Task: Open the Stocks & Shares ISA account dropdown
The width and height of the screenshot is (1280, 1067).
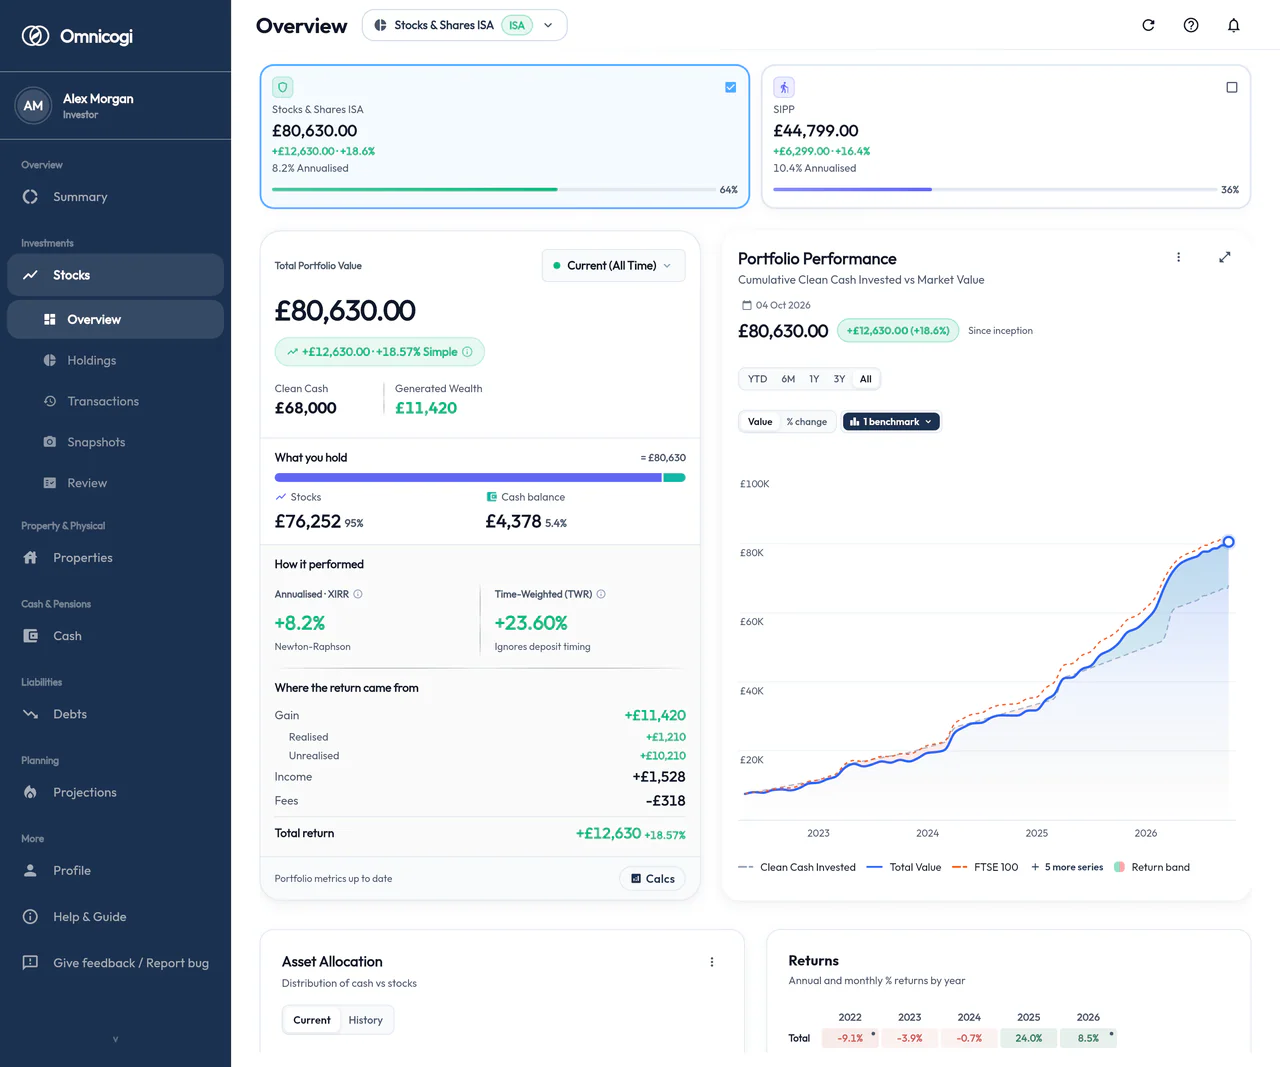Action: click(x=465, y=25)
